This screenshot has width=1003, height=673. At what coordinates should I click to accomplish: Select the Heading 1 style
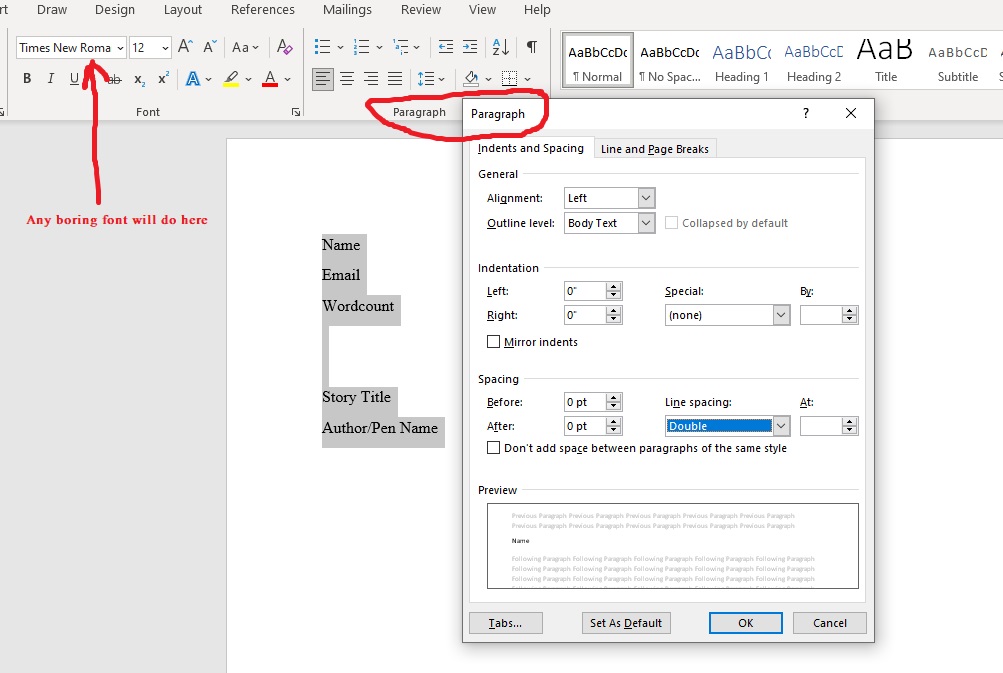pos(741,60)
